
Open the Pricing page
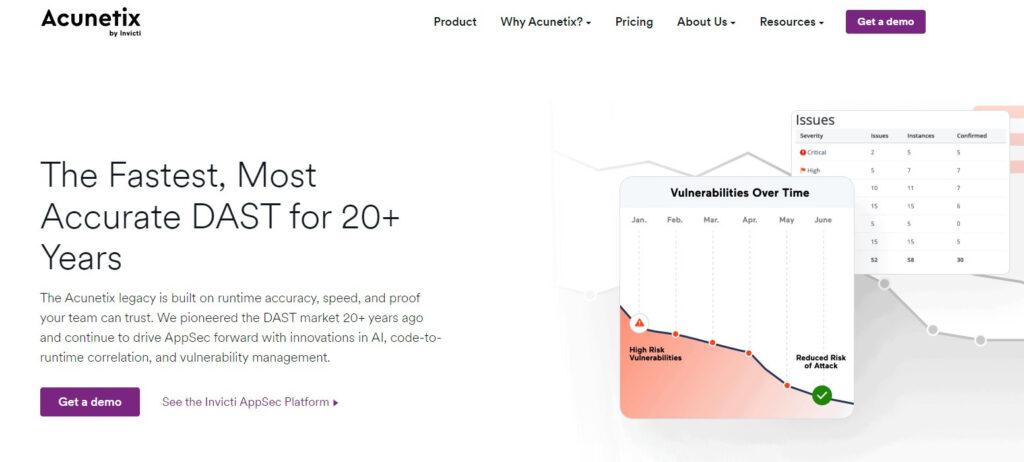[634, 22]
